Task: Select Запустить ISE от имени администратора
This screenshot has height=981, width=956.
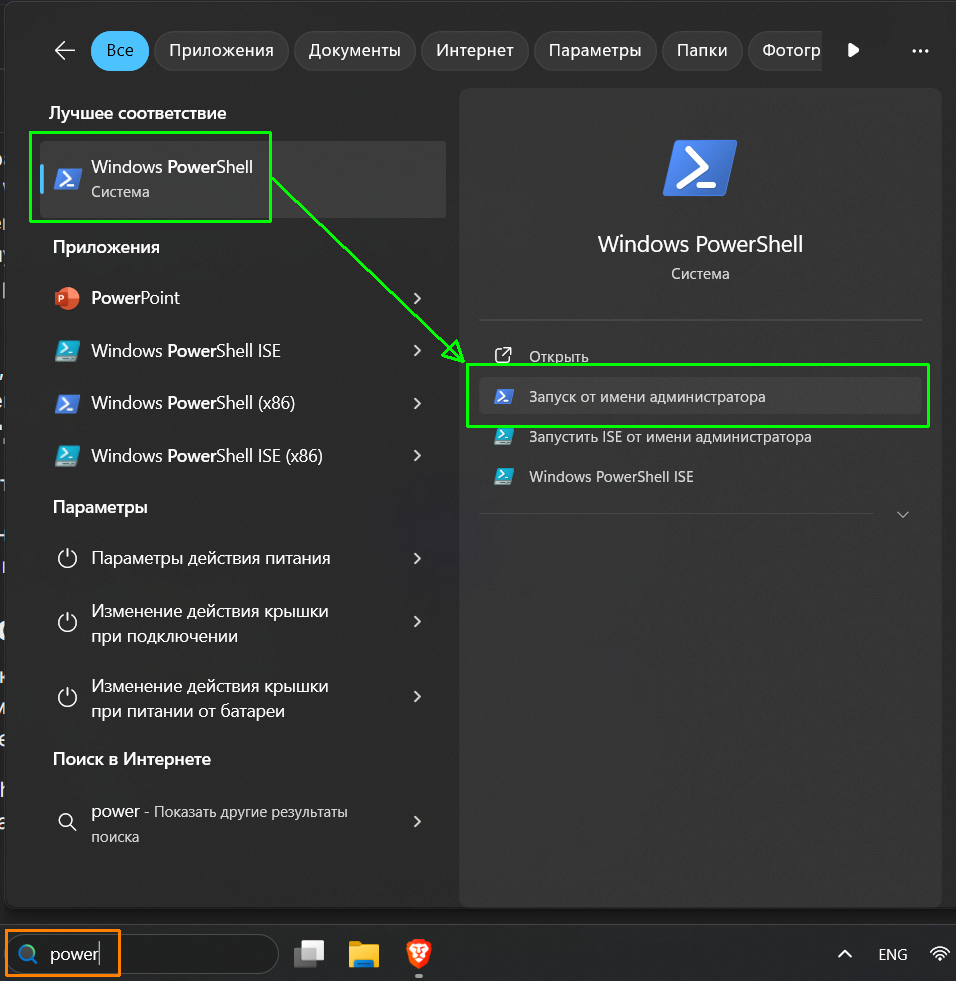Action: 669,437
